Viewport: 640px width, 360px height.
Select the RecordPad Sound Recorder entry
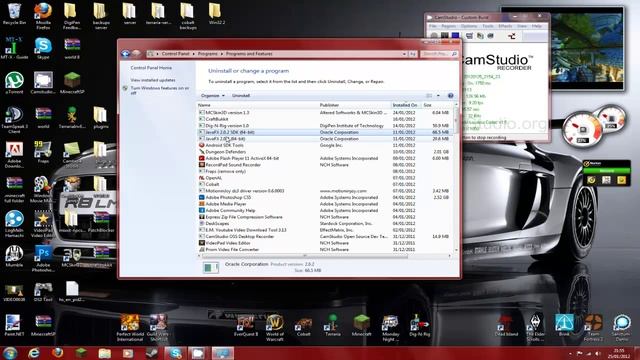tap(324, 165)
